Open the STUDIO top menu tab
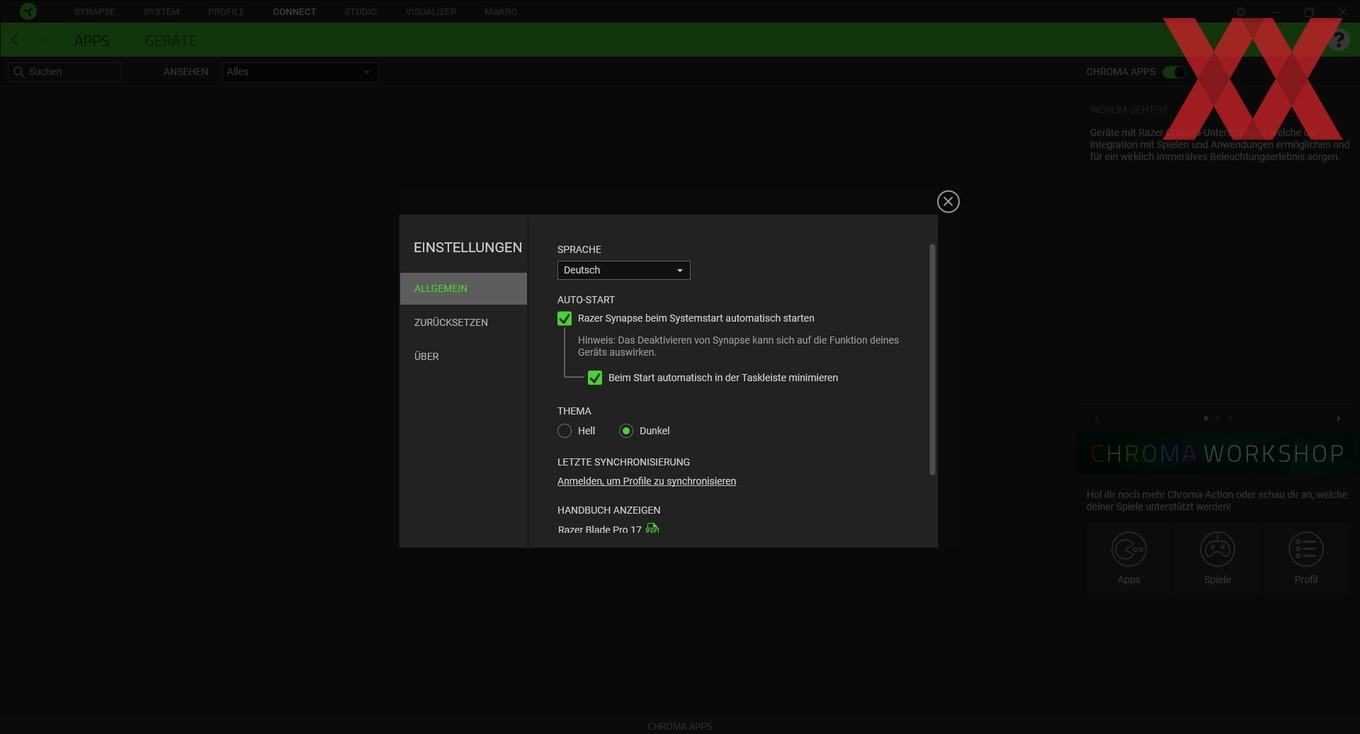The image size is (1360, 734). (360, 12)
